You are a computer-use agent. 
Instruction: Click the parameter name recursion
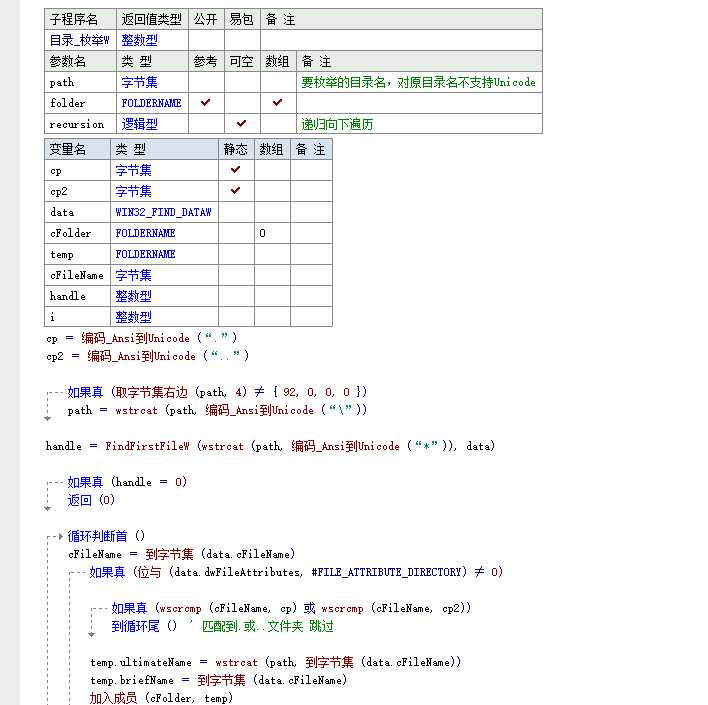[77, 124]
